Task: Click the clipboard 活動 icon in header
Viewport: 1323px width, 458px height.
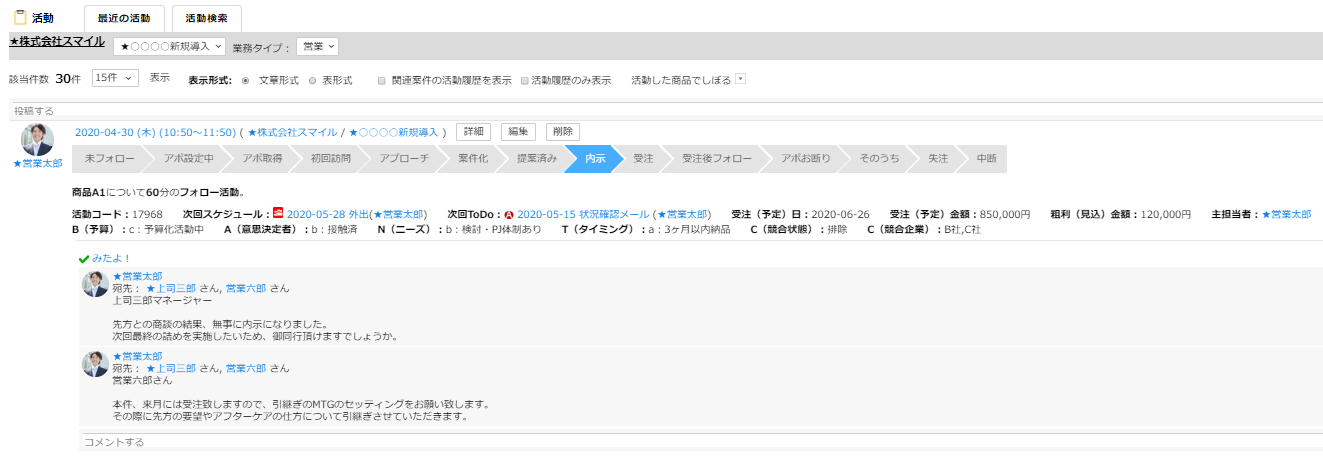Action: pyautogui.click(x=18, y=17)
